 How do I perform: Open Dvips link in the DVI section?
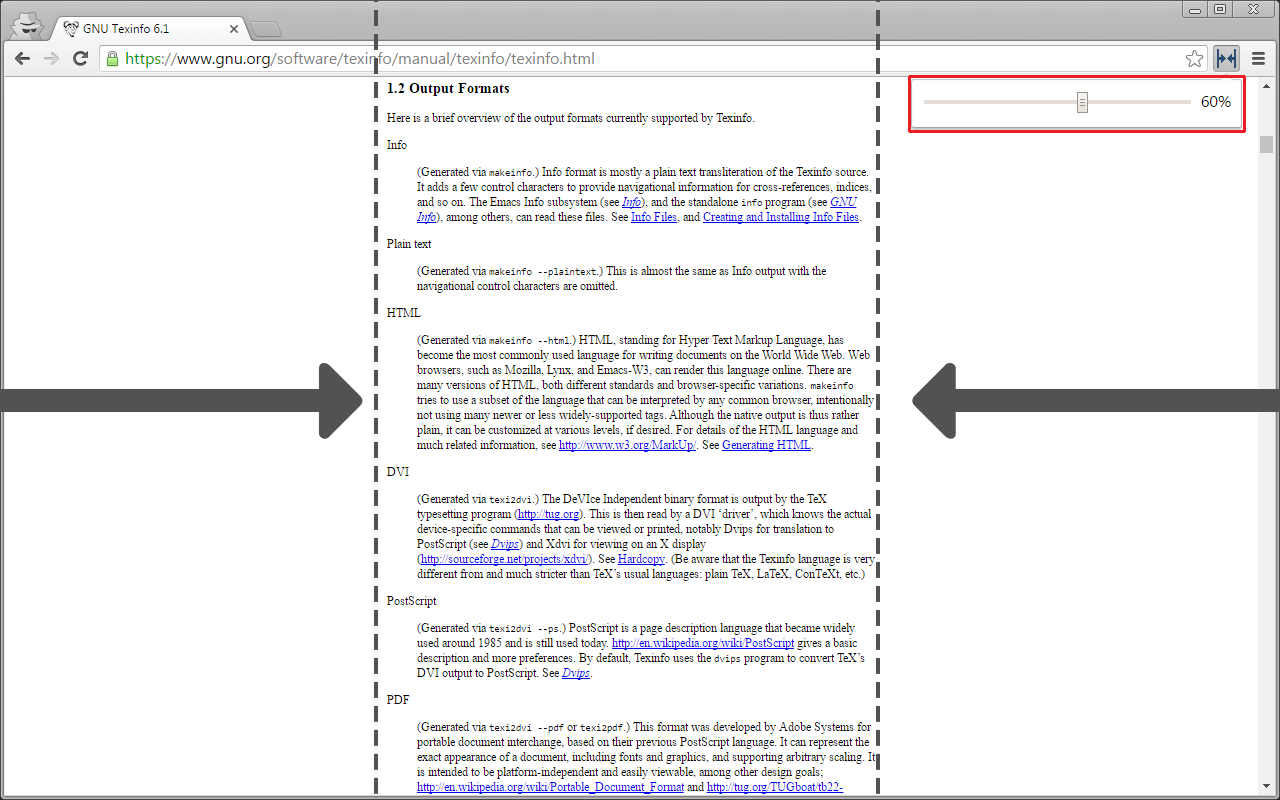[x=506, y=544]
